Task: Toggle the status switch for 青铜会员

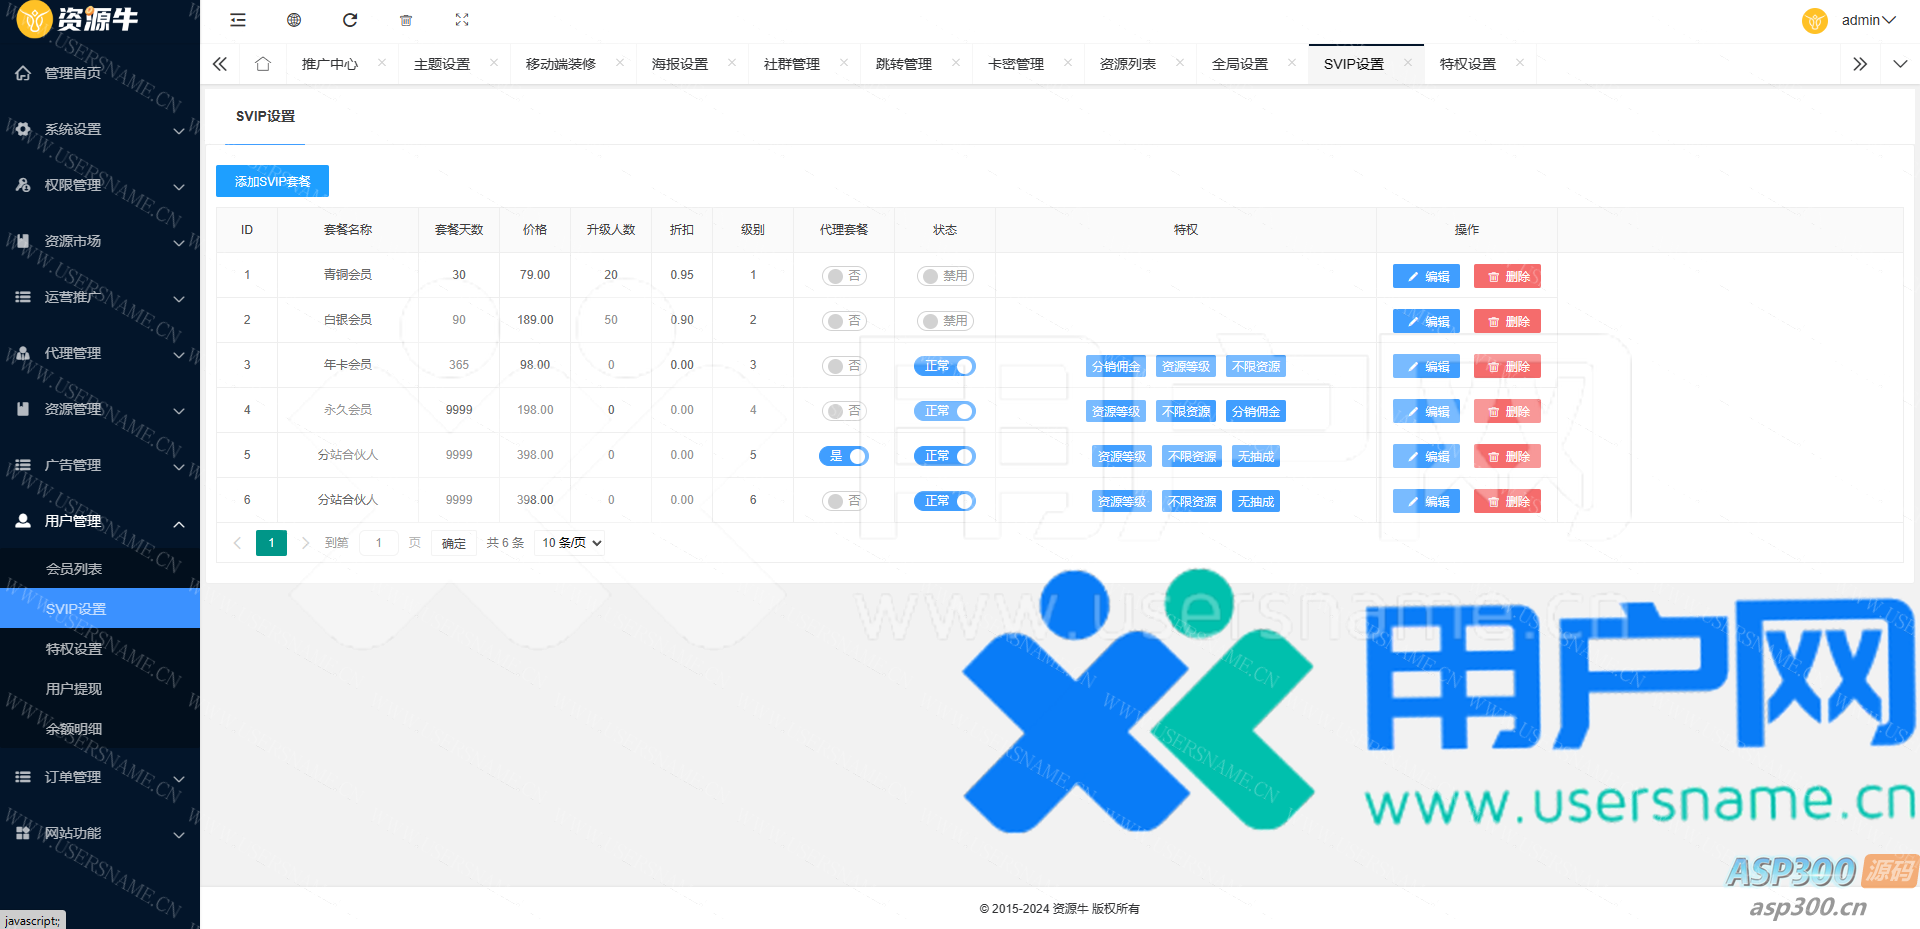Action: coord(944,276)
